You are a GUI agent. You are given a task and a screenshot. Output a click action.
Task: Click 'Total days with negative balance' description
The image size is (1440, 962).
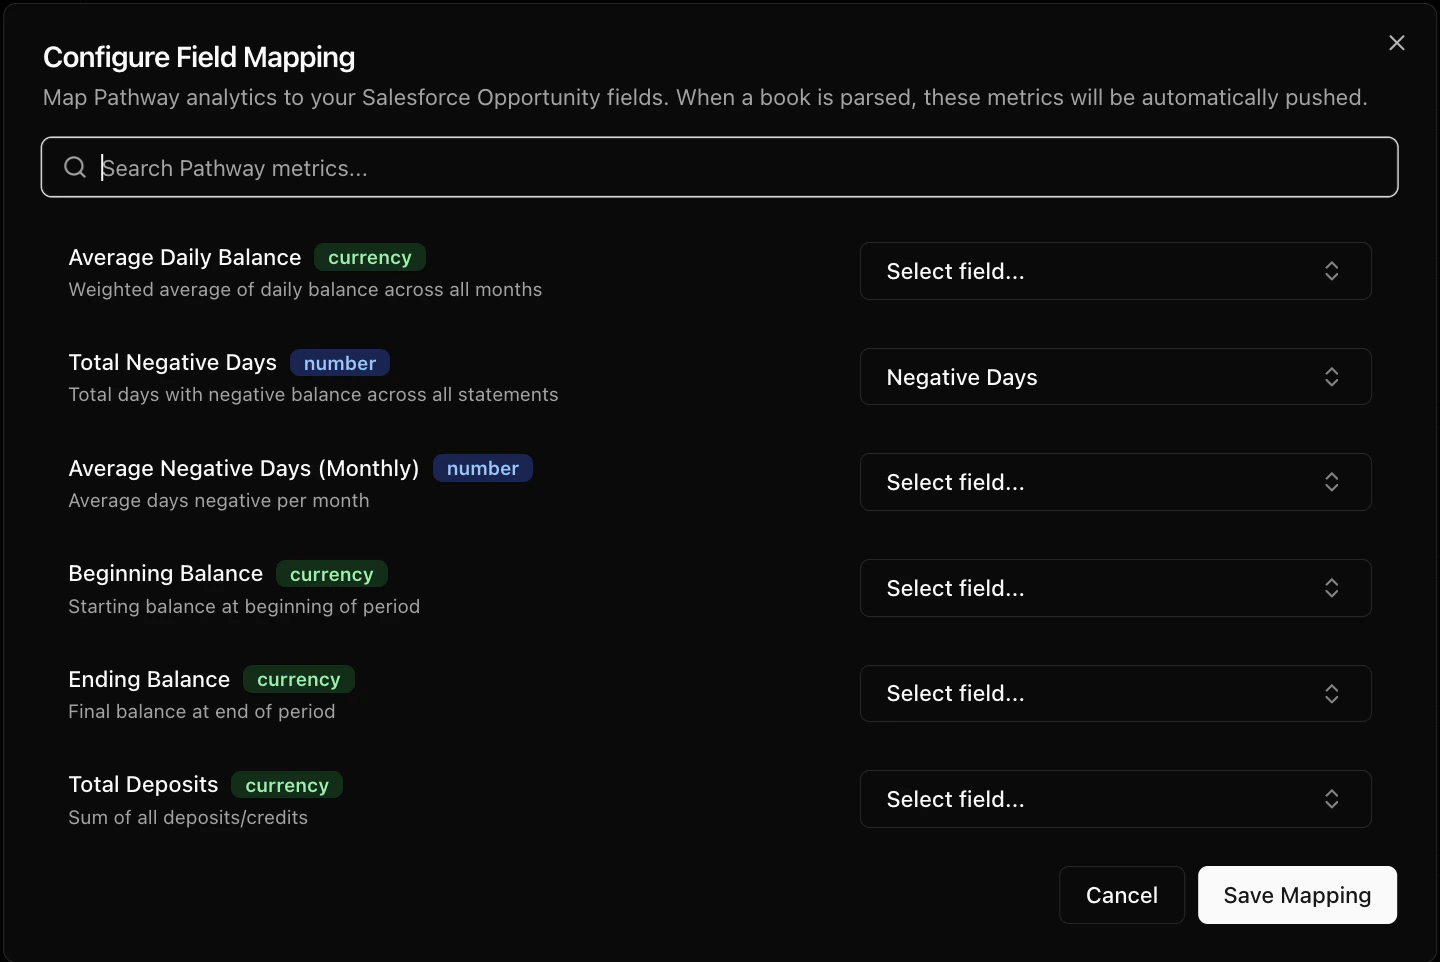tap(313, 394)
